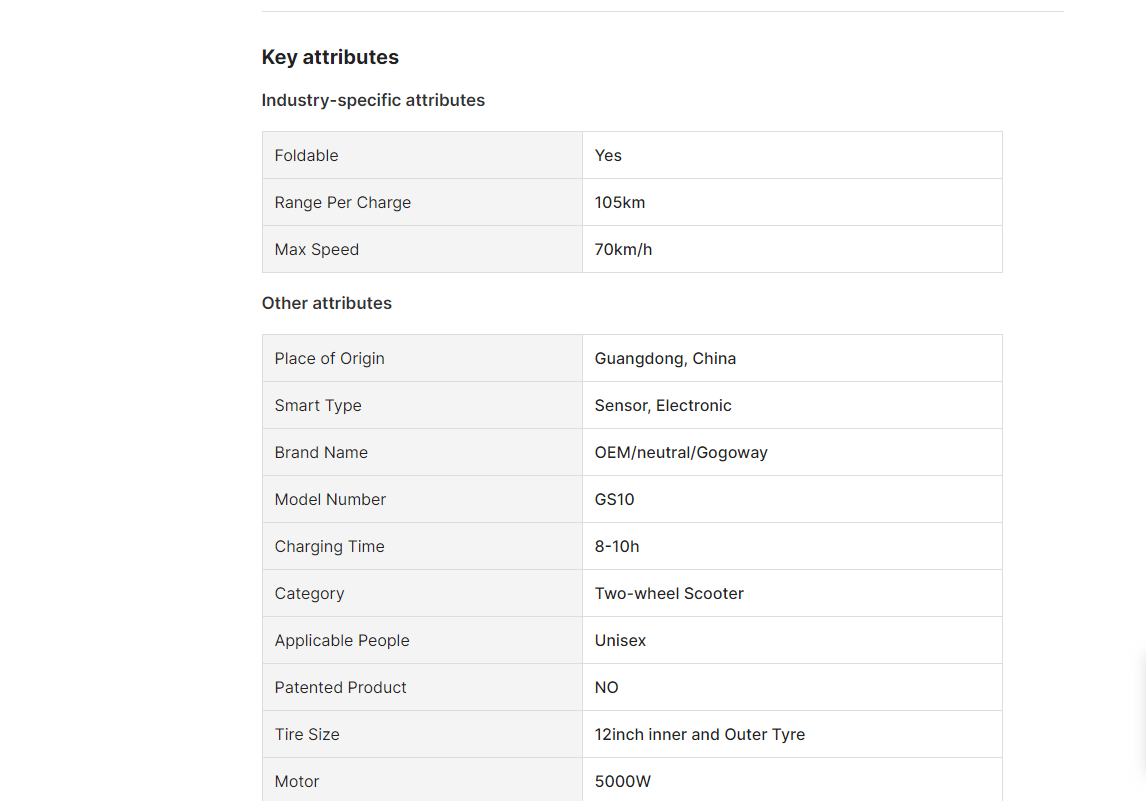Click the 'Place of Origin' label
Screen dimensions: 1146x801
point(330,359)
